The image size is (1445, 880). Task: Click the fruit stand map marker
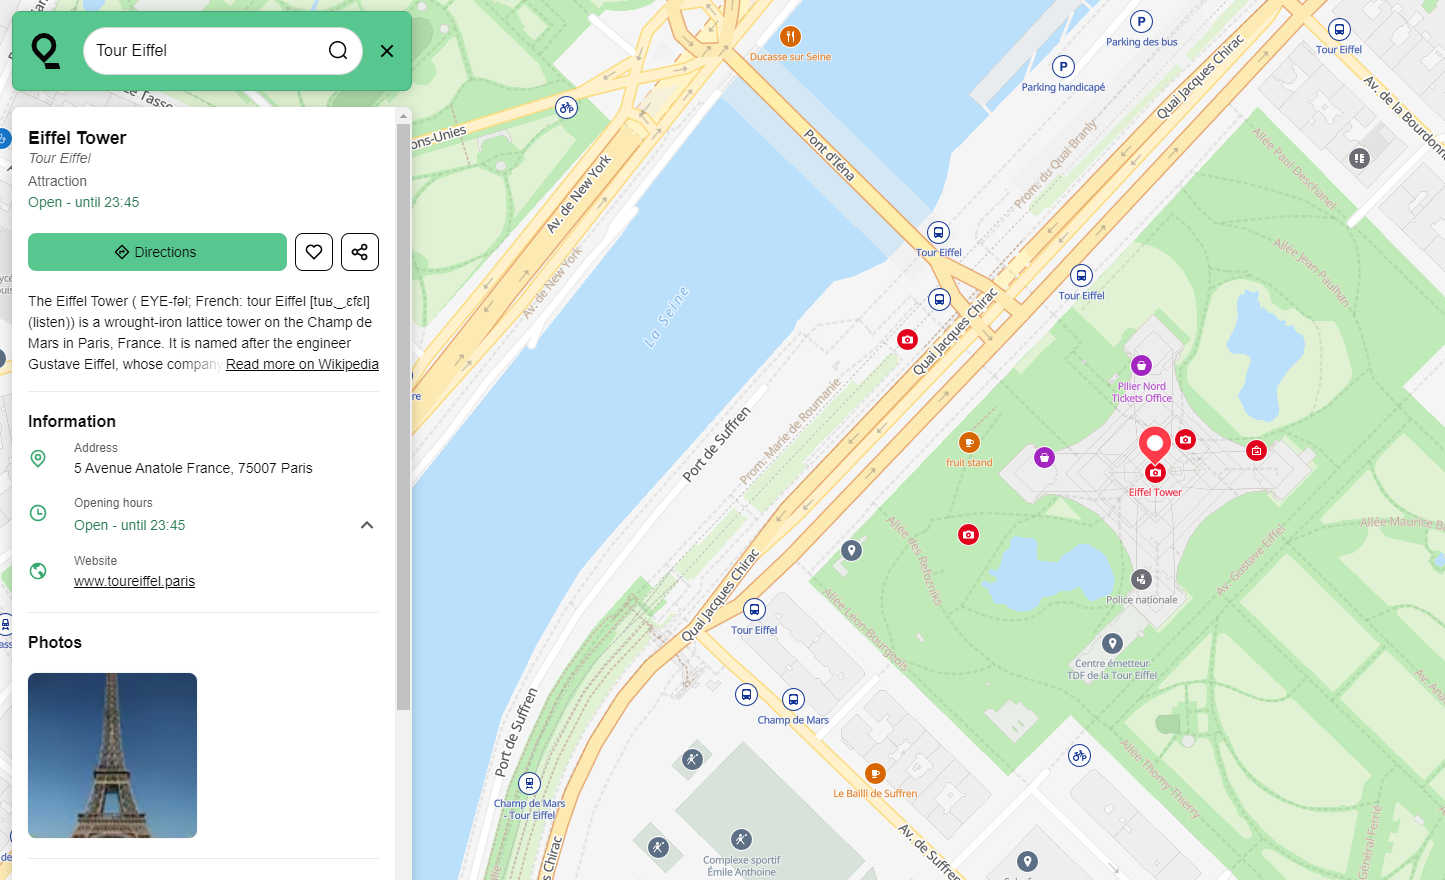click(969, 443)
